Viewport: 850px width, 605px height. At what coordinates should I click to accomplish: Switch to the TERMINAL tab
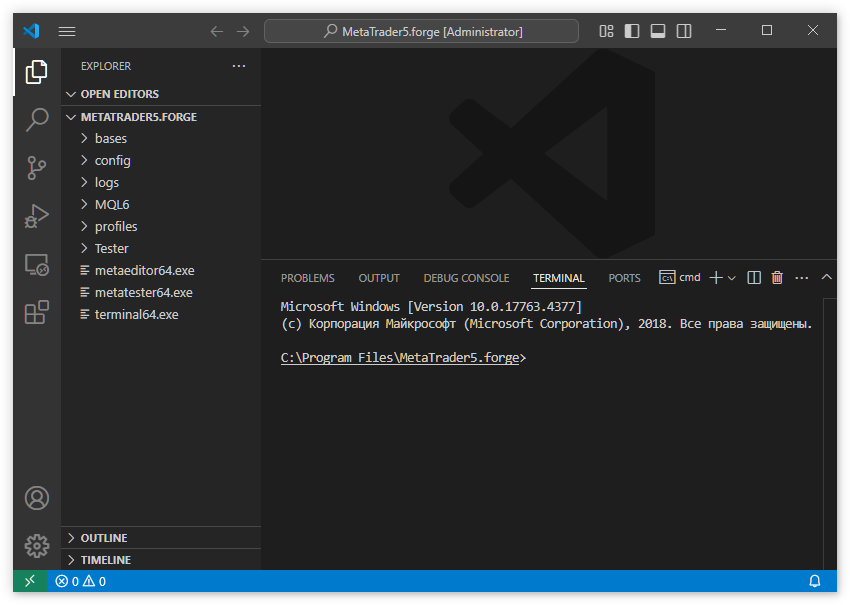pyautogui.click(x=559, y=278)
